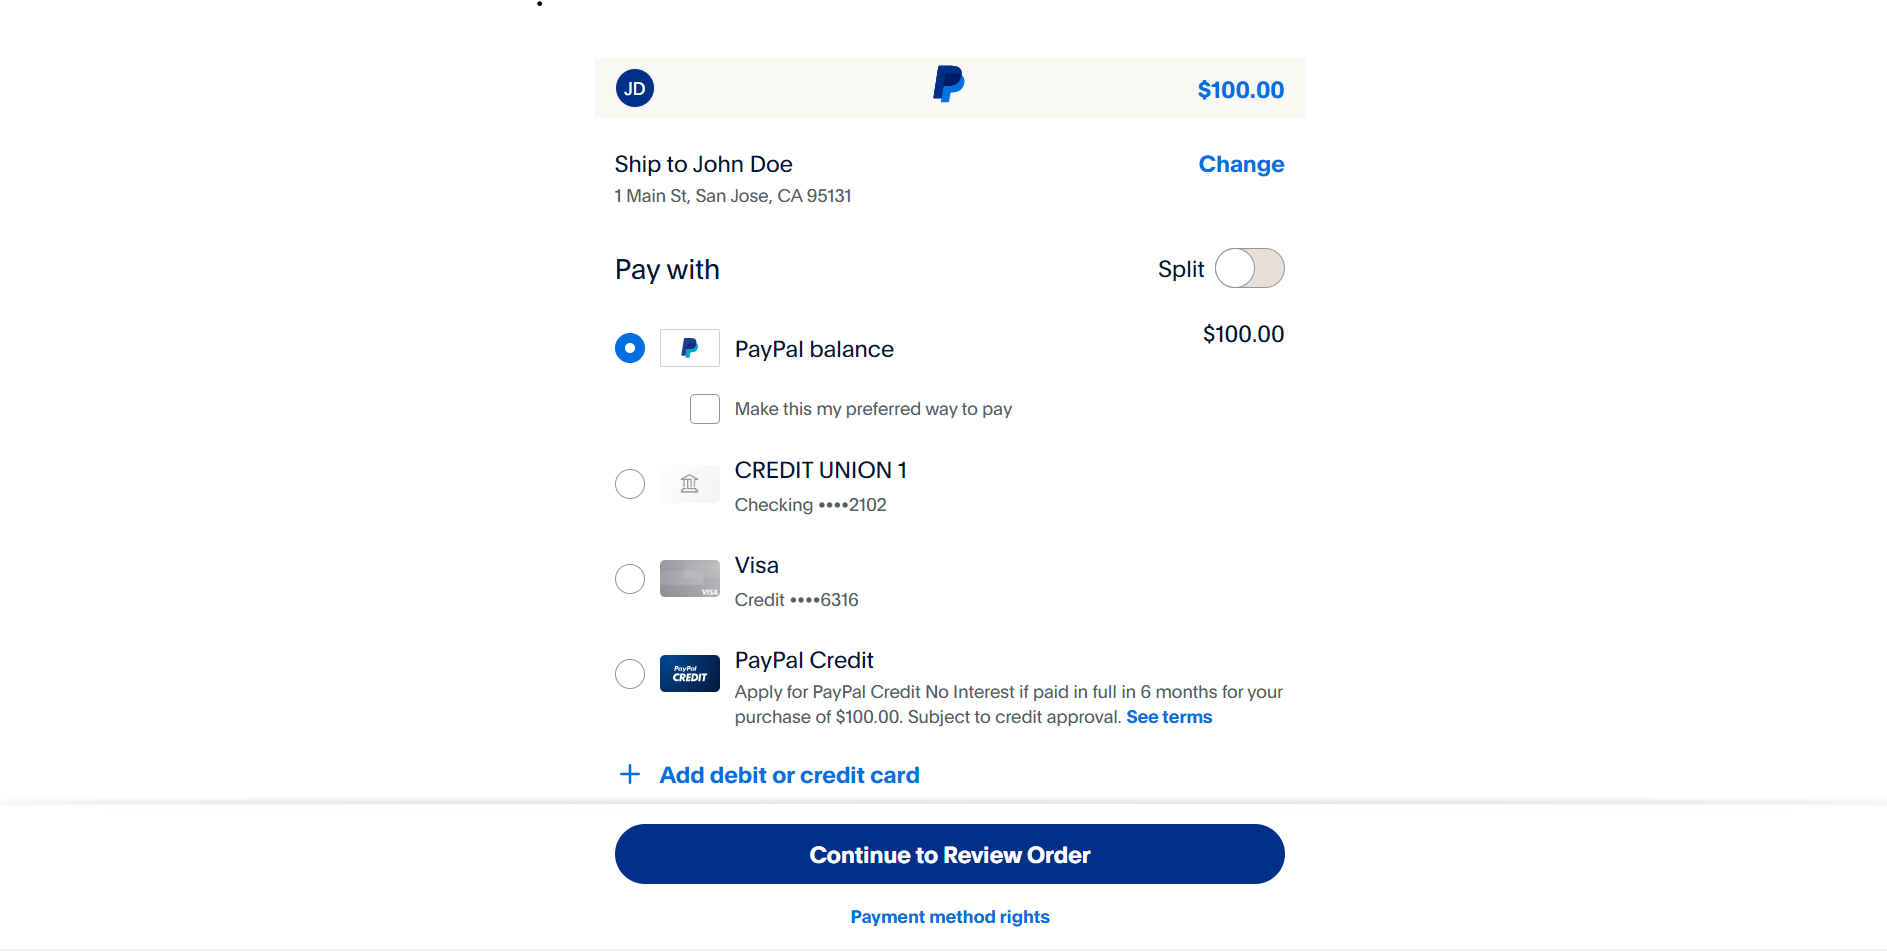Click the JD user avatar icon
This screenshot has width=1887, height=951.
pos(634,89)
